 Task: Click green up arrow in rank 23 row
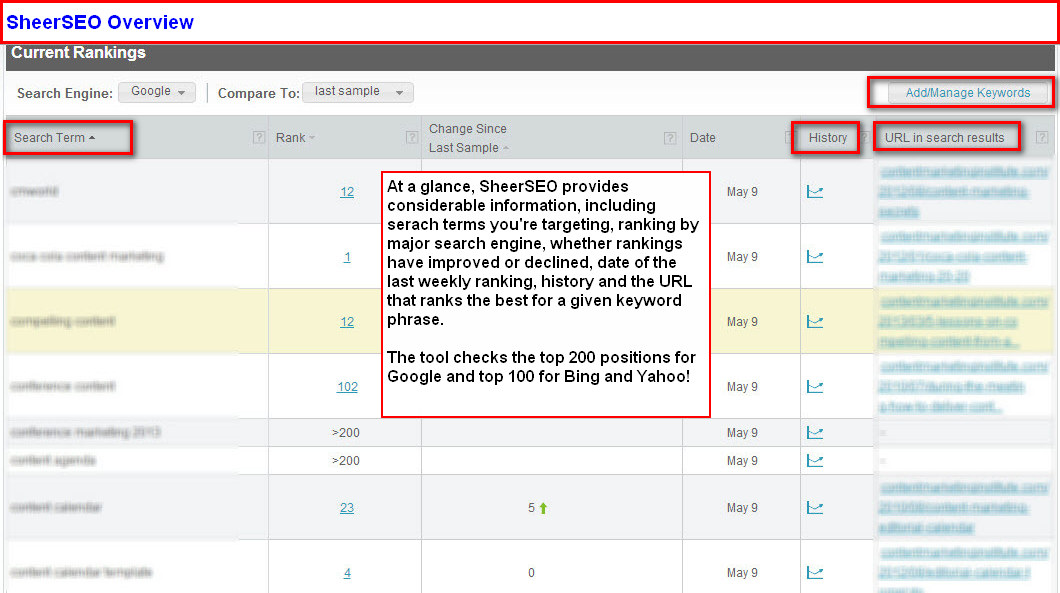tap(544, 508)
